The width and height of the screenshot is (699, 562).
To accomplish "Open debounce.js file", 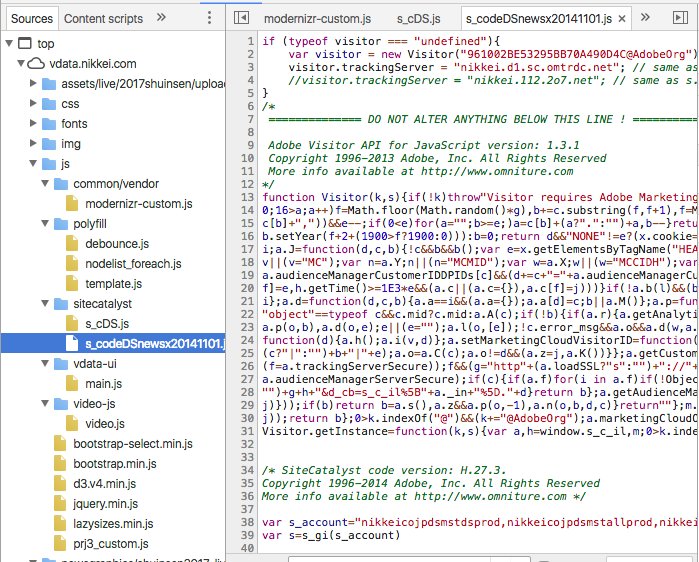I will pyautogui.click(x=117, y=244).
